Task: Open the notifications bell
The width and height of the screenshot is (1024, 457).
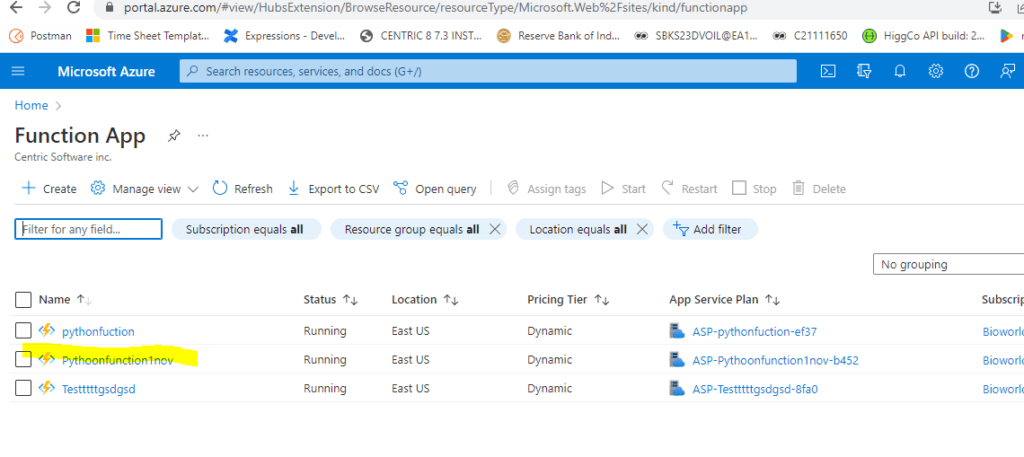Action: tap(900, 71)
